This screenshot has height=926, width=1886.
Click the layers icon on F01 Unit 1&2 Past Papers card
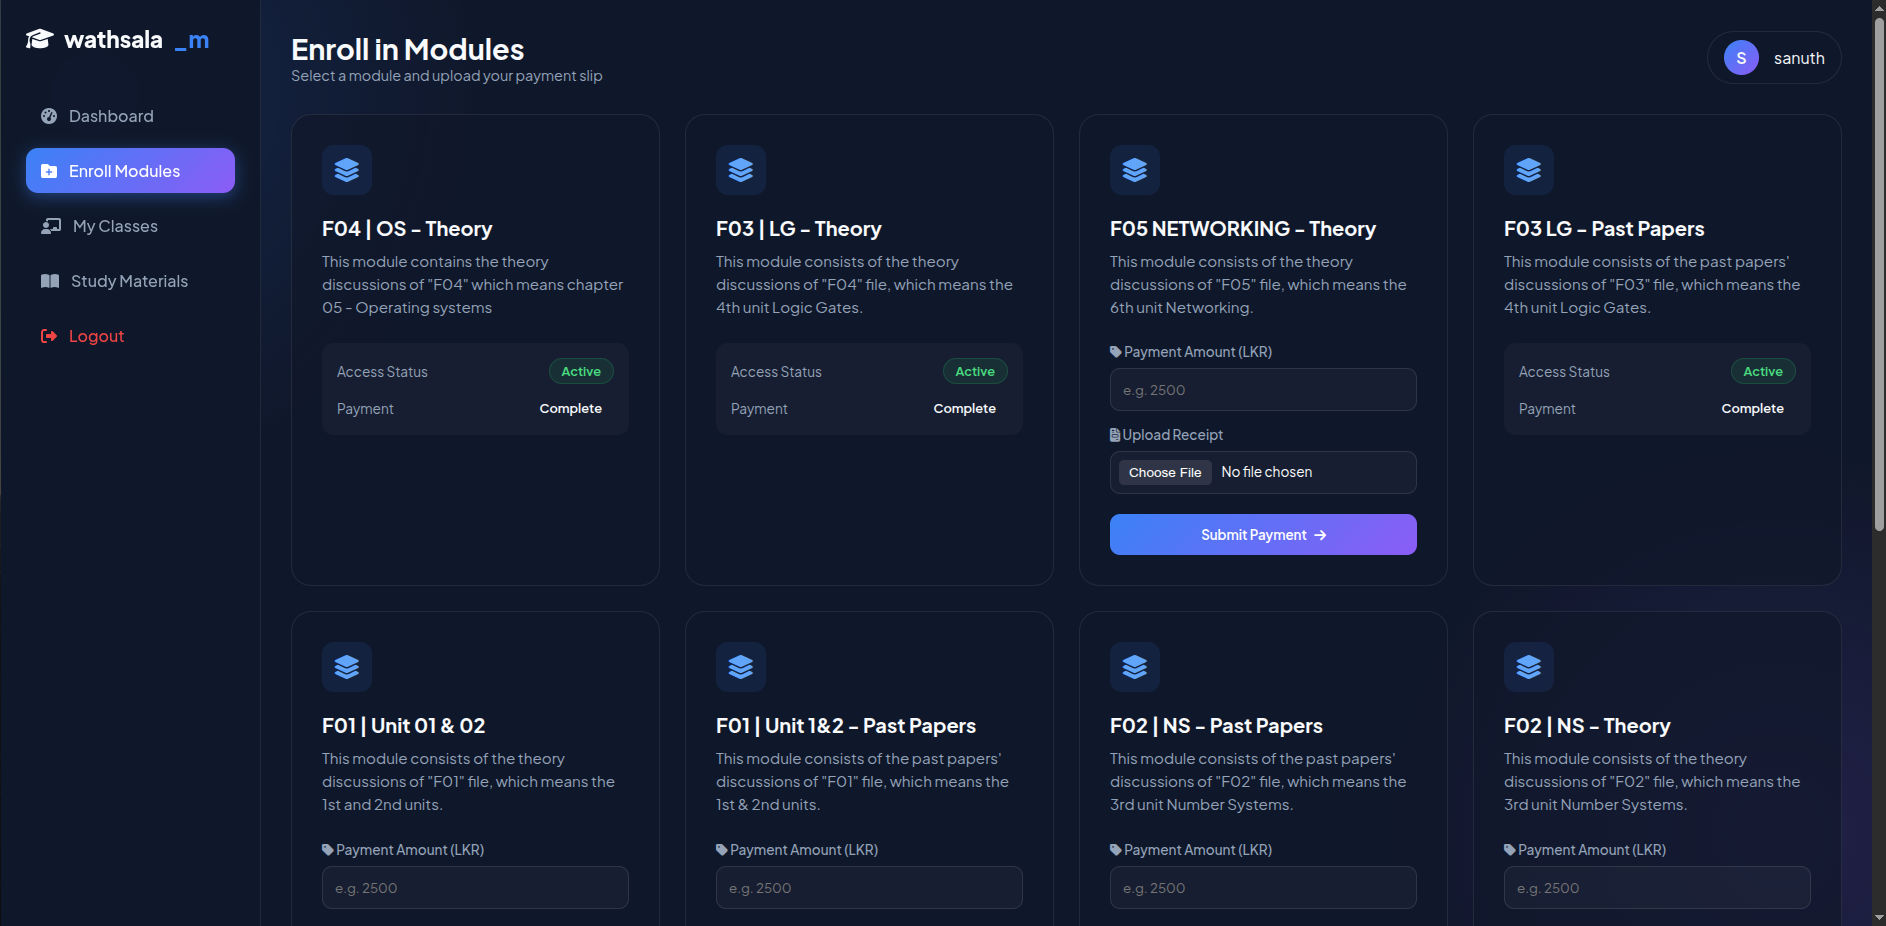click(x=741, y=667)
